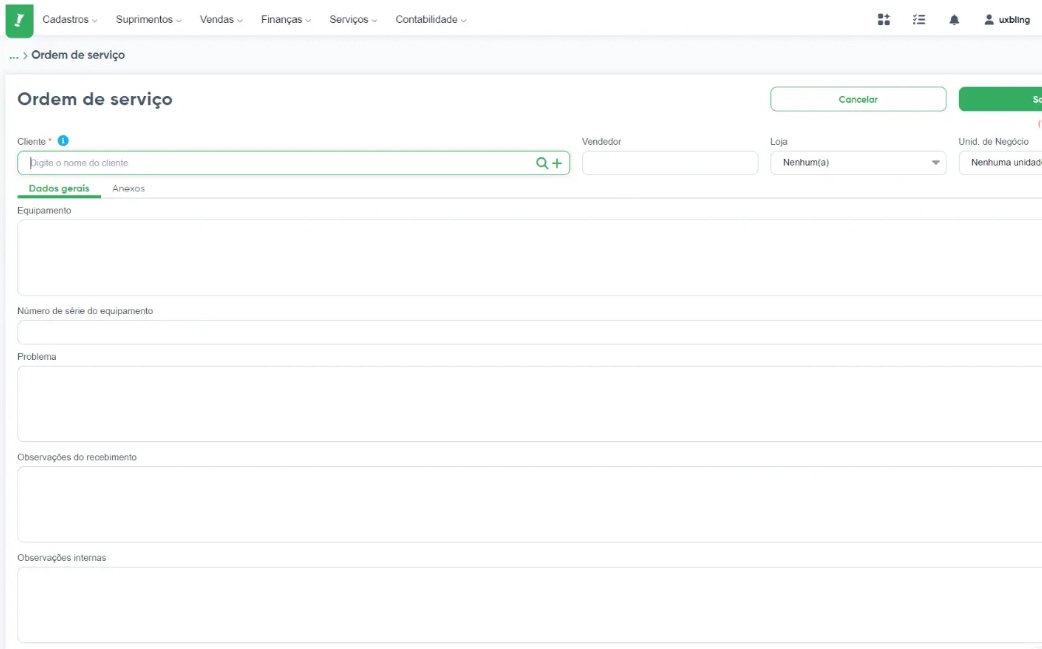This screenshot has height=649, width=1042.
Task: Click the green Bling logo icon
Action: point(19,20)
